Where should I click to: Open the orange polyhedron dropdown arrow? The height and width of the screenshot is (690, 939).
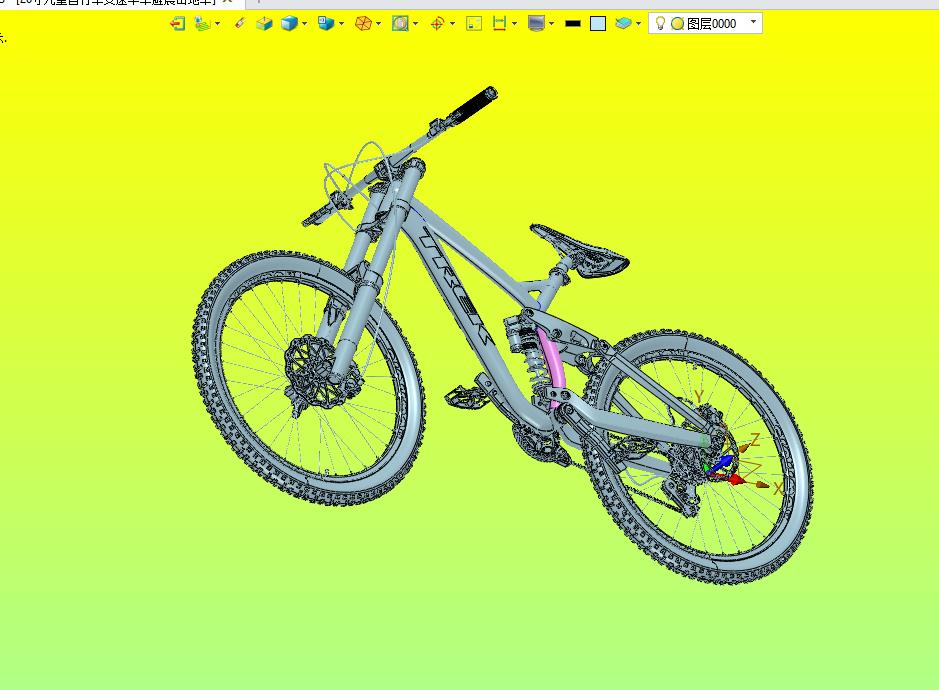click(x=378, y=24)
